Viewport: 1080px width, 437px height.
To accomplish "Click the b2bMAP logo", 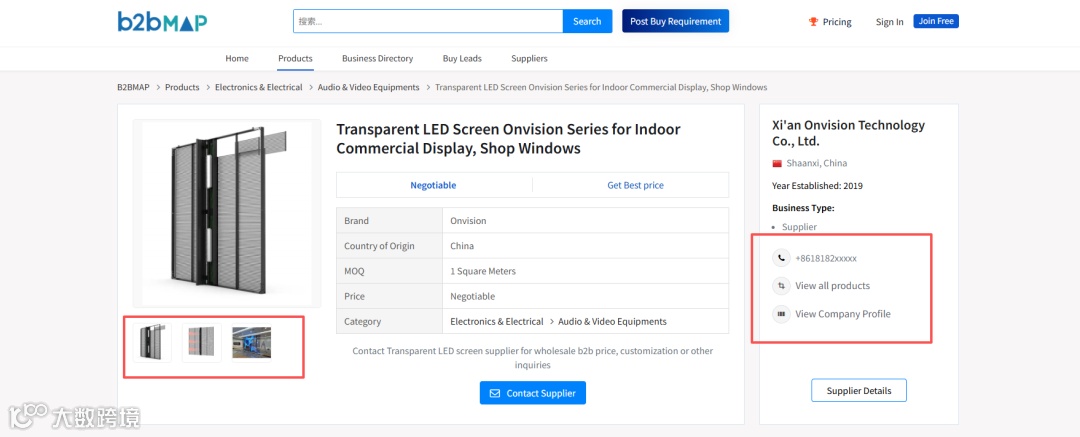I will tap(162, 21).
